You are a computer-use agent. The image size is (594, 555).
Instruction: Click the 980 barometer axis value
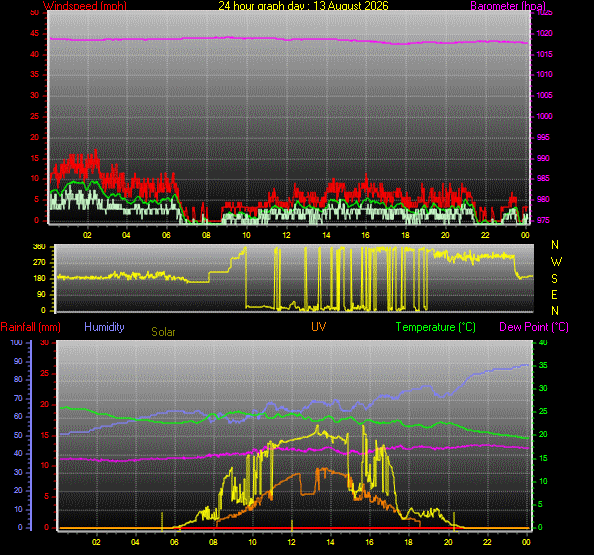click(x=543, y=199)
